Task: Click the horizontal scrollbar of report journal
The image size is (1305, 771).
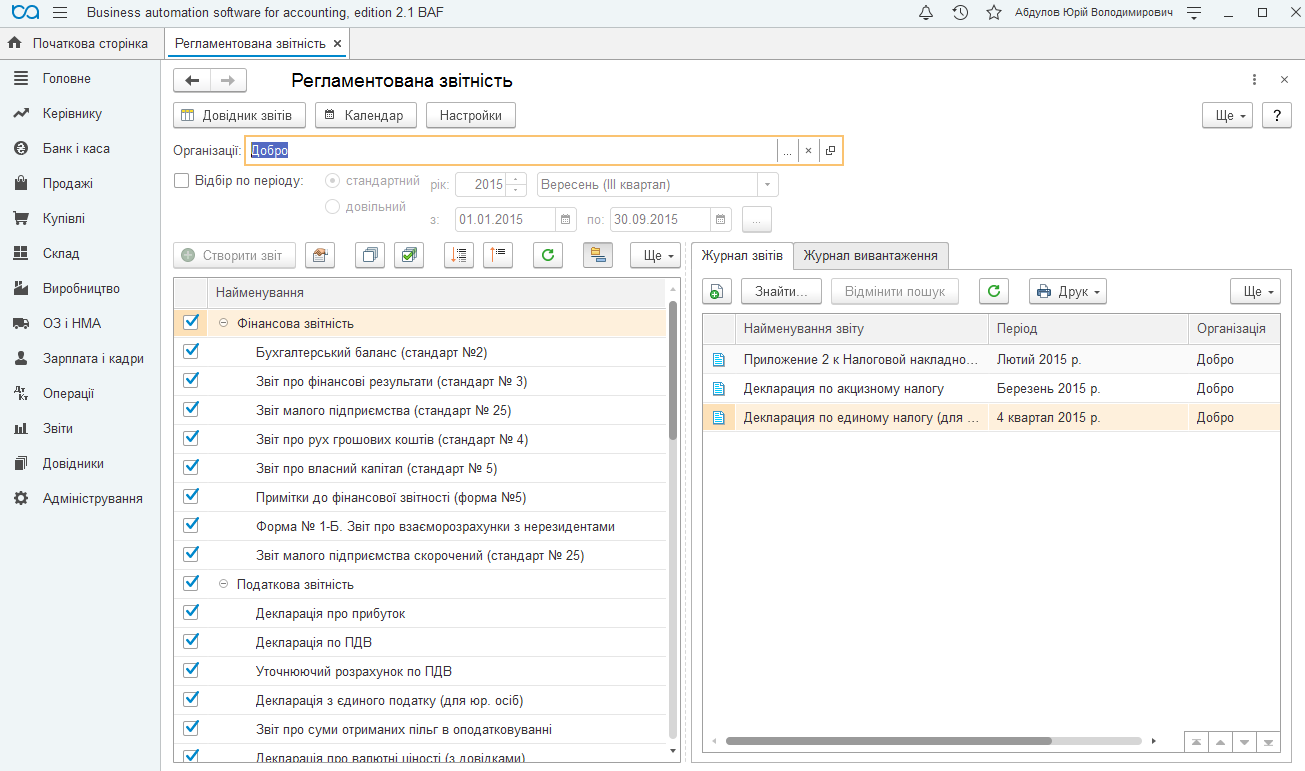Action: [888, 741]
